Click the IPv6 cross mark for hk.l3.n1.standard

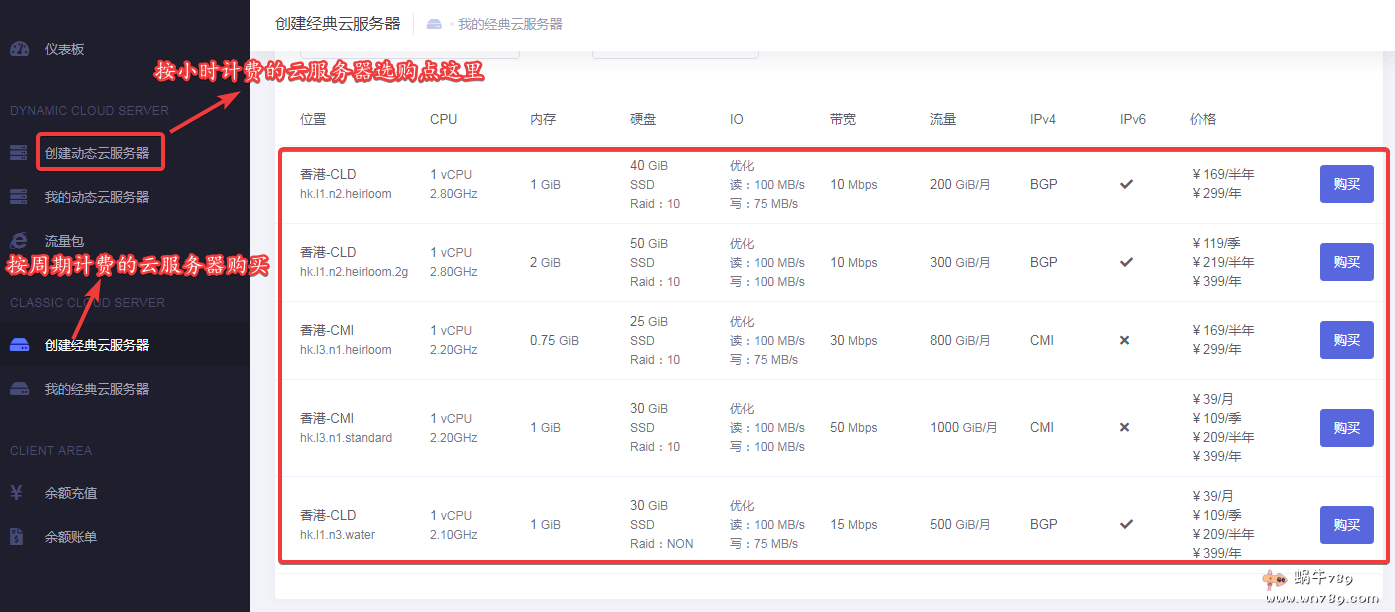(x=1124, y=427)
